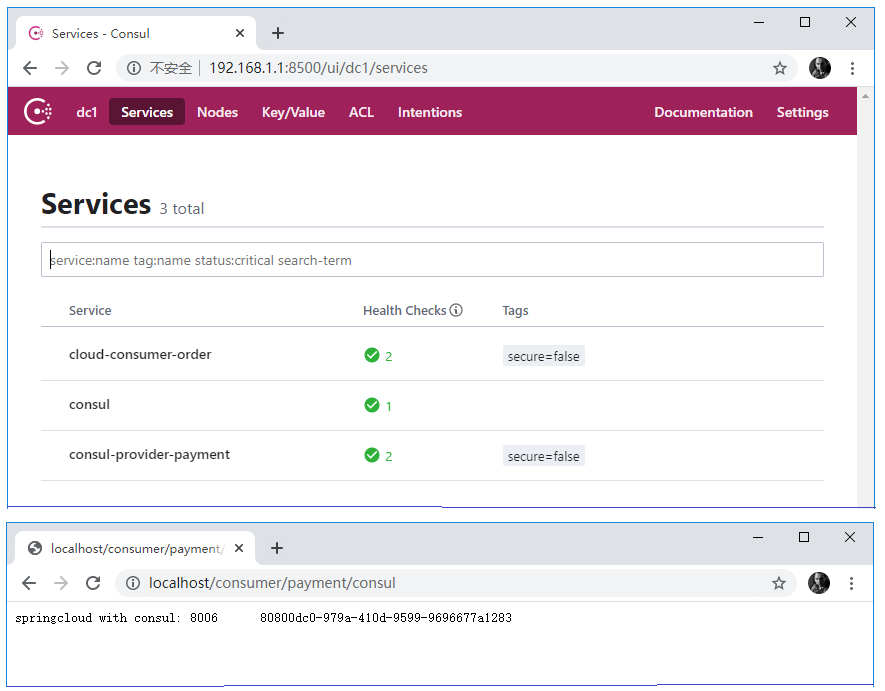Click the localhost/consumer/payment/consul address bar
Image resolution: width=885 pixels, height=691 pixels.
(x=272, y=583)
